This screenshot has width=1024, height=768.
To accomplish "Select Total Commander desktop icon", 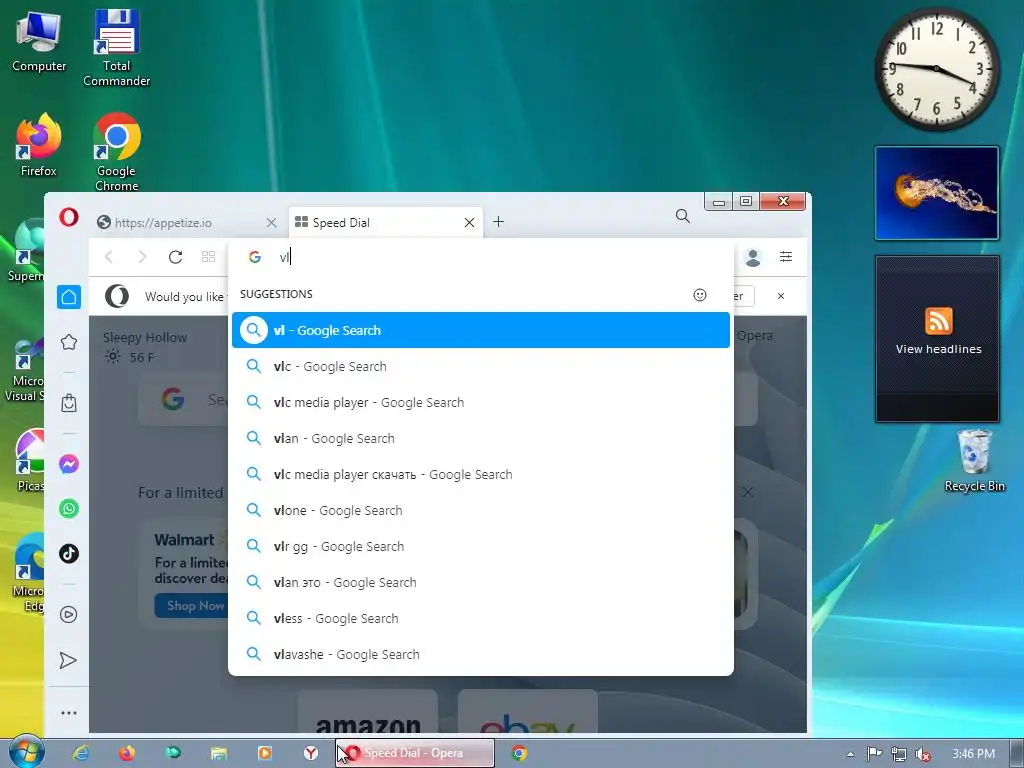I will (116, 48).
